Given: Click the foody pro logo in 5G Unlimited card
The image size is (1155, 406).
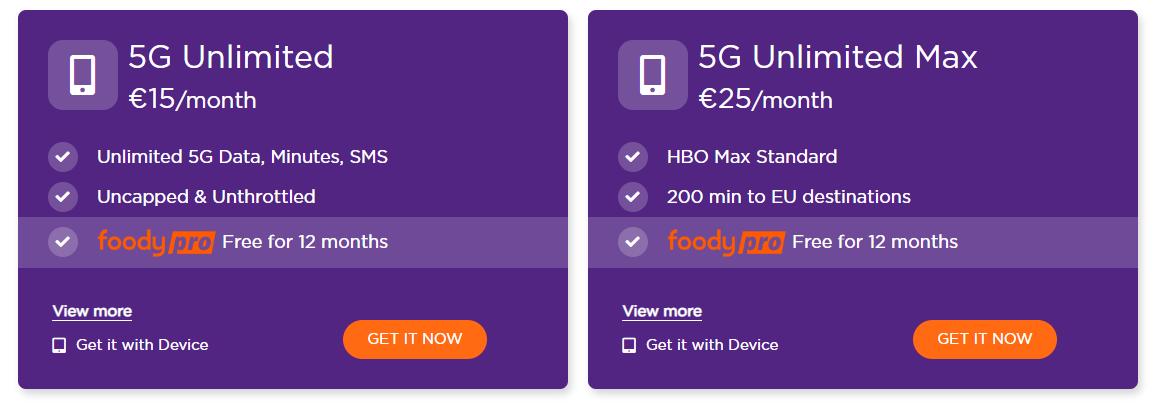Looking at the screenshot, I should pyautogui.click(x=155, y=242).
